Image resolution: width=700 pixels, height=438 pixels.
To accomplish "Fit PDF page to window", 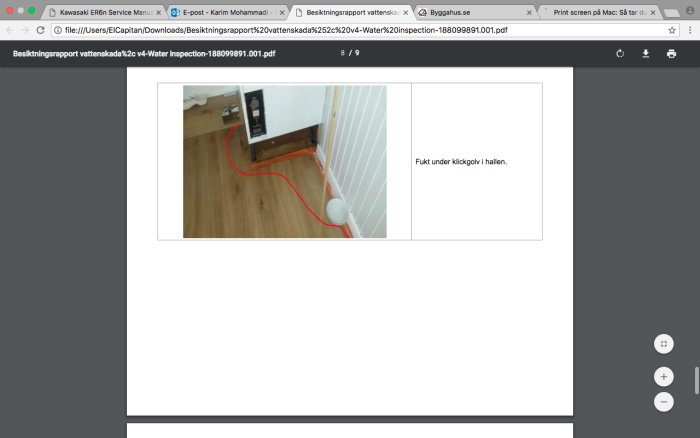I will [x=664, y=344].
